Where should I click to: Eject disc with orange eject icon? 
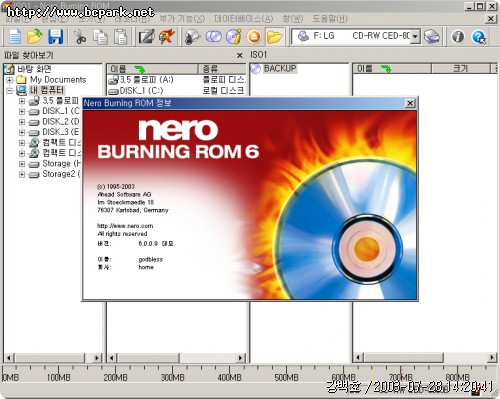[x=254, y=36]
